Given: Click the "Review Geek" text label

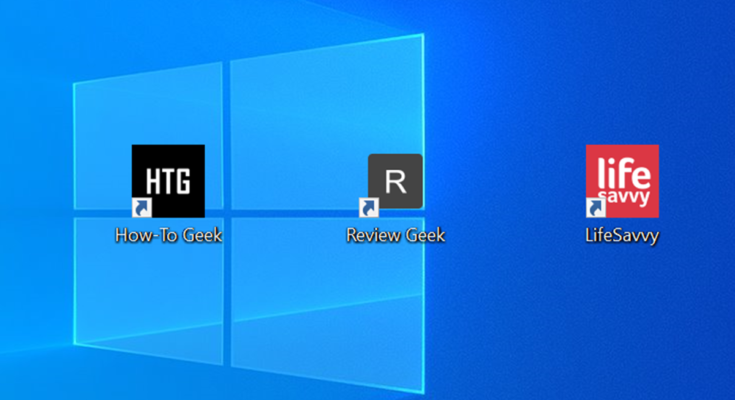Looking at the screenshot, I should click(x=395, y=236).
